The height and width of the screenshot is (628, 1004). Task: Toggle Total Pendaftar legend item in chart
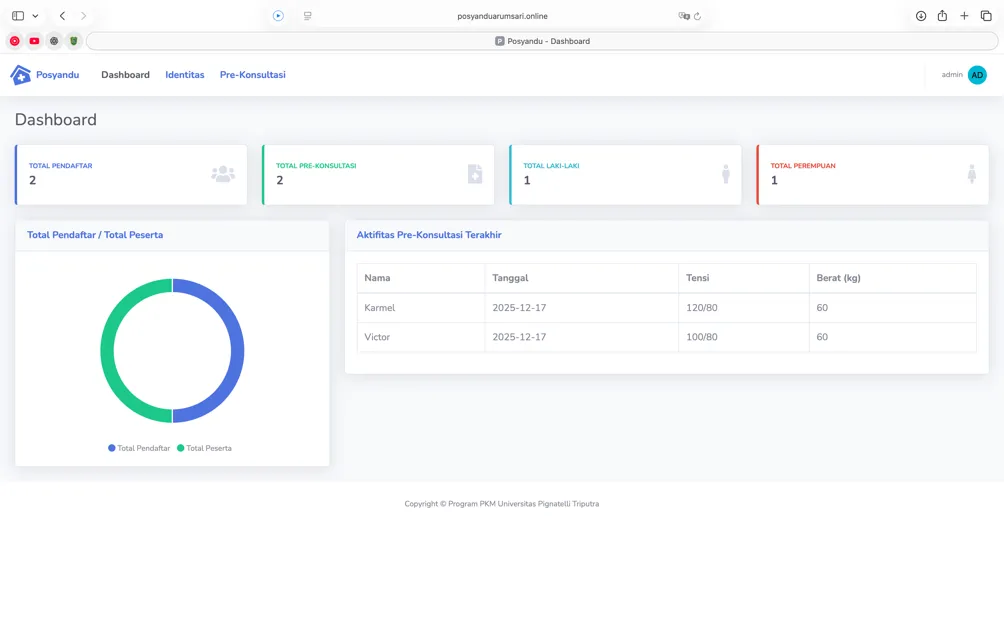pos(139,448)
